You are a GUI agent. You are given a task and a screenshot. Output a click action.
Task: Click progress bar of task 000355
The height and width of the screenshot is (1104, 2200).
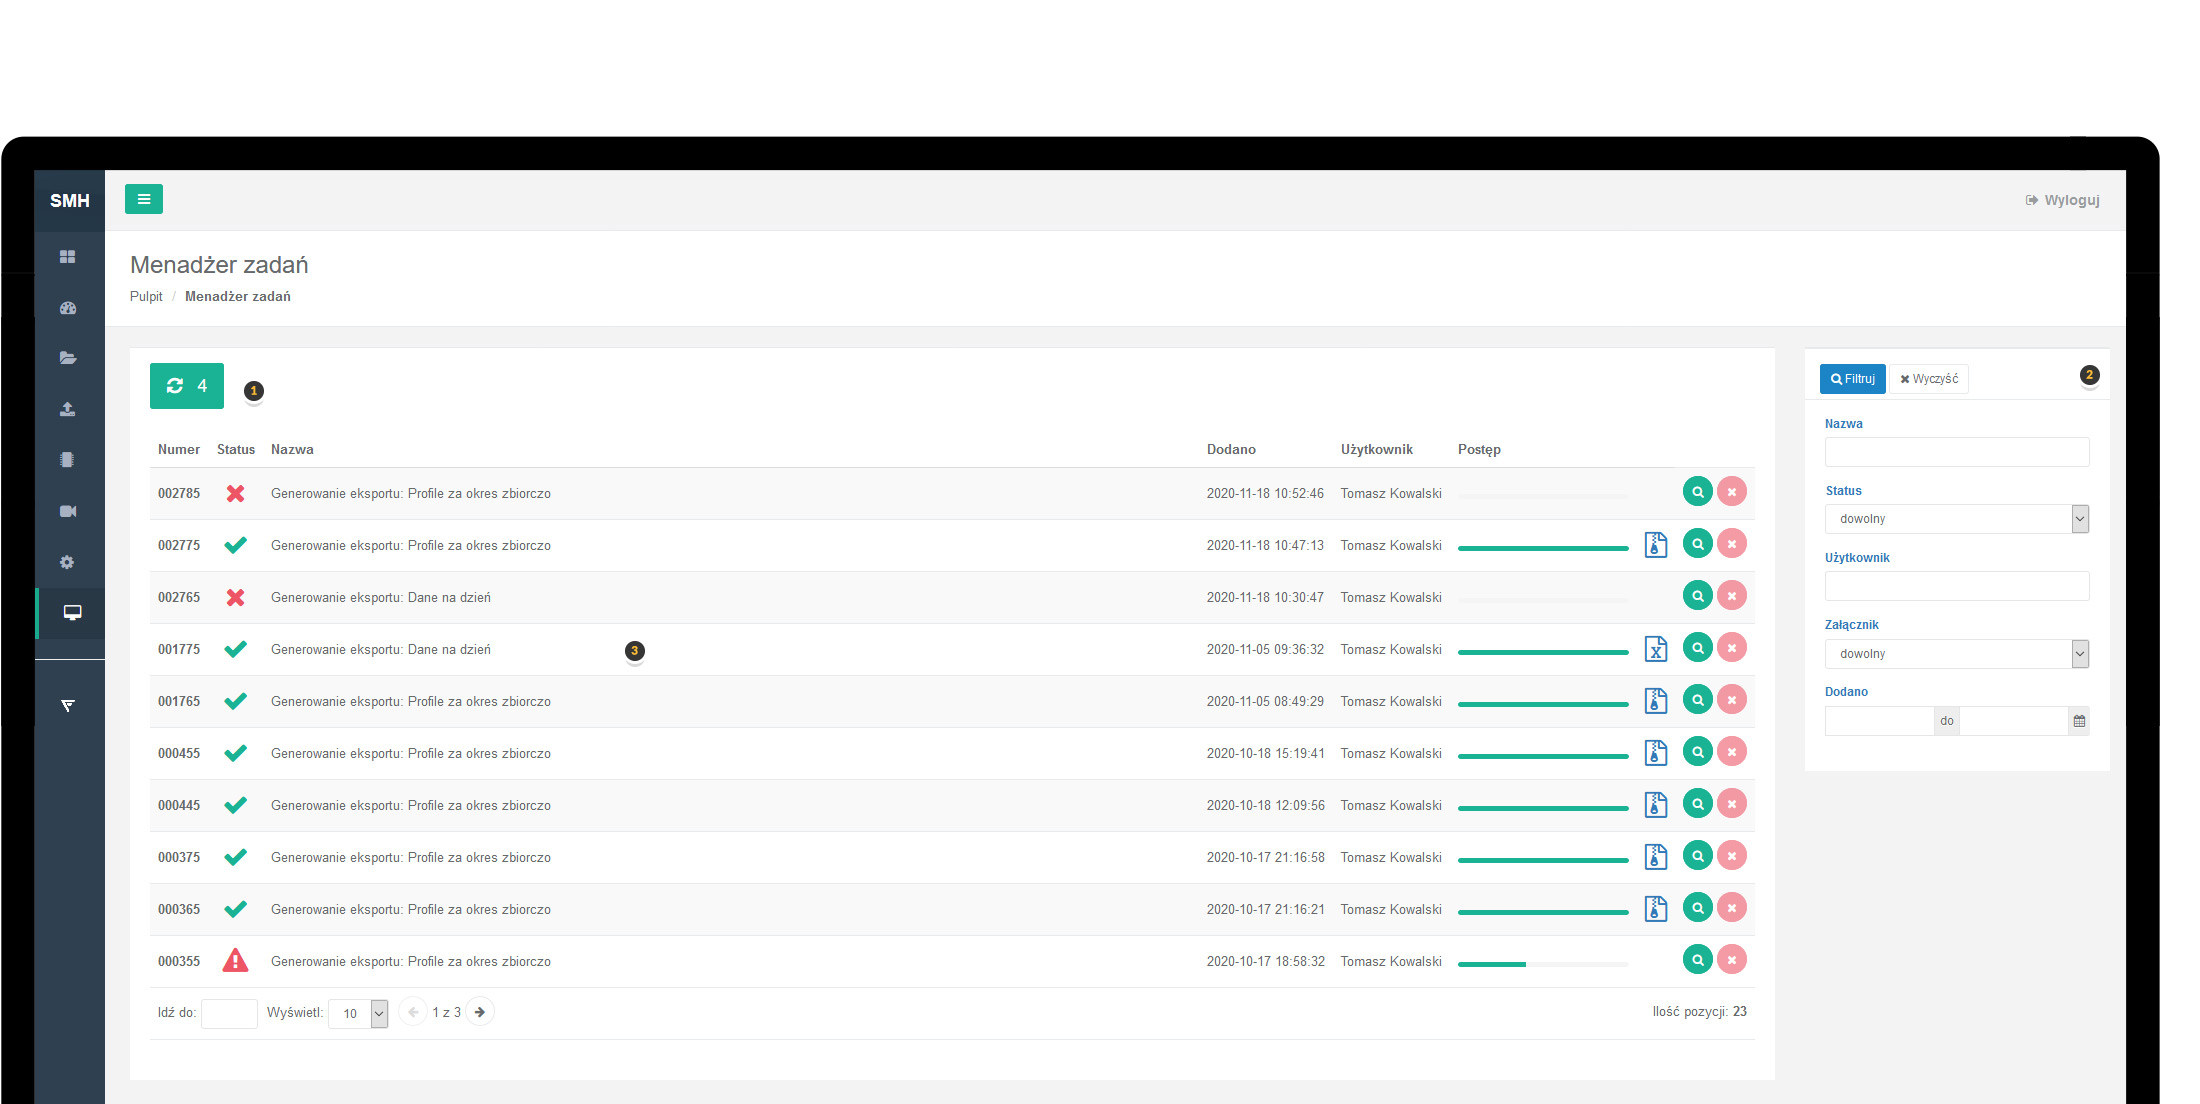[1542, 964]
